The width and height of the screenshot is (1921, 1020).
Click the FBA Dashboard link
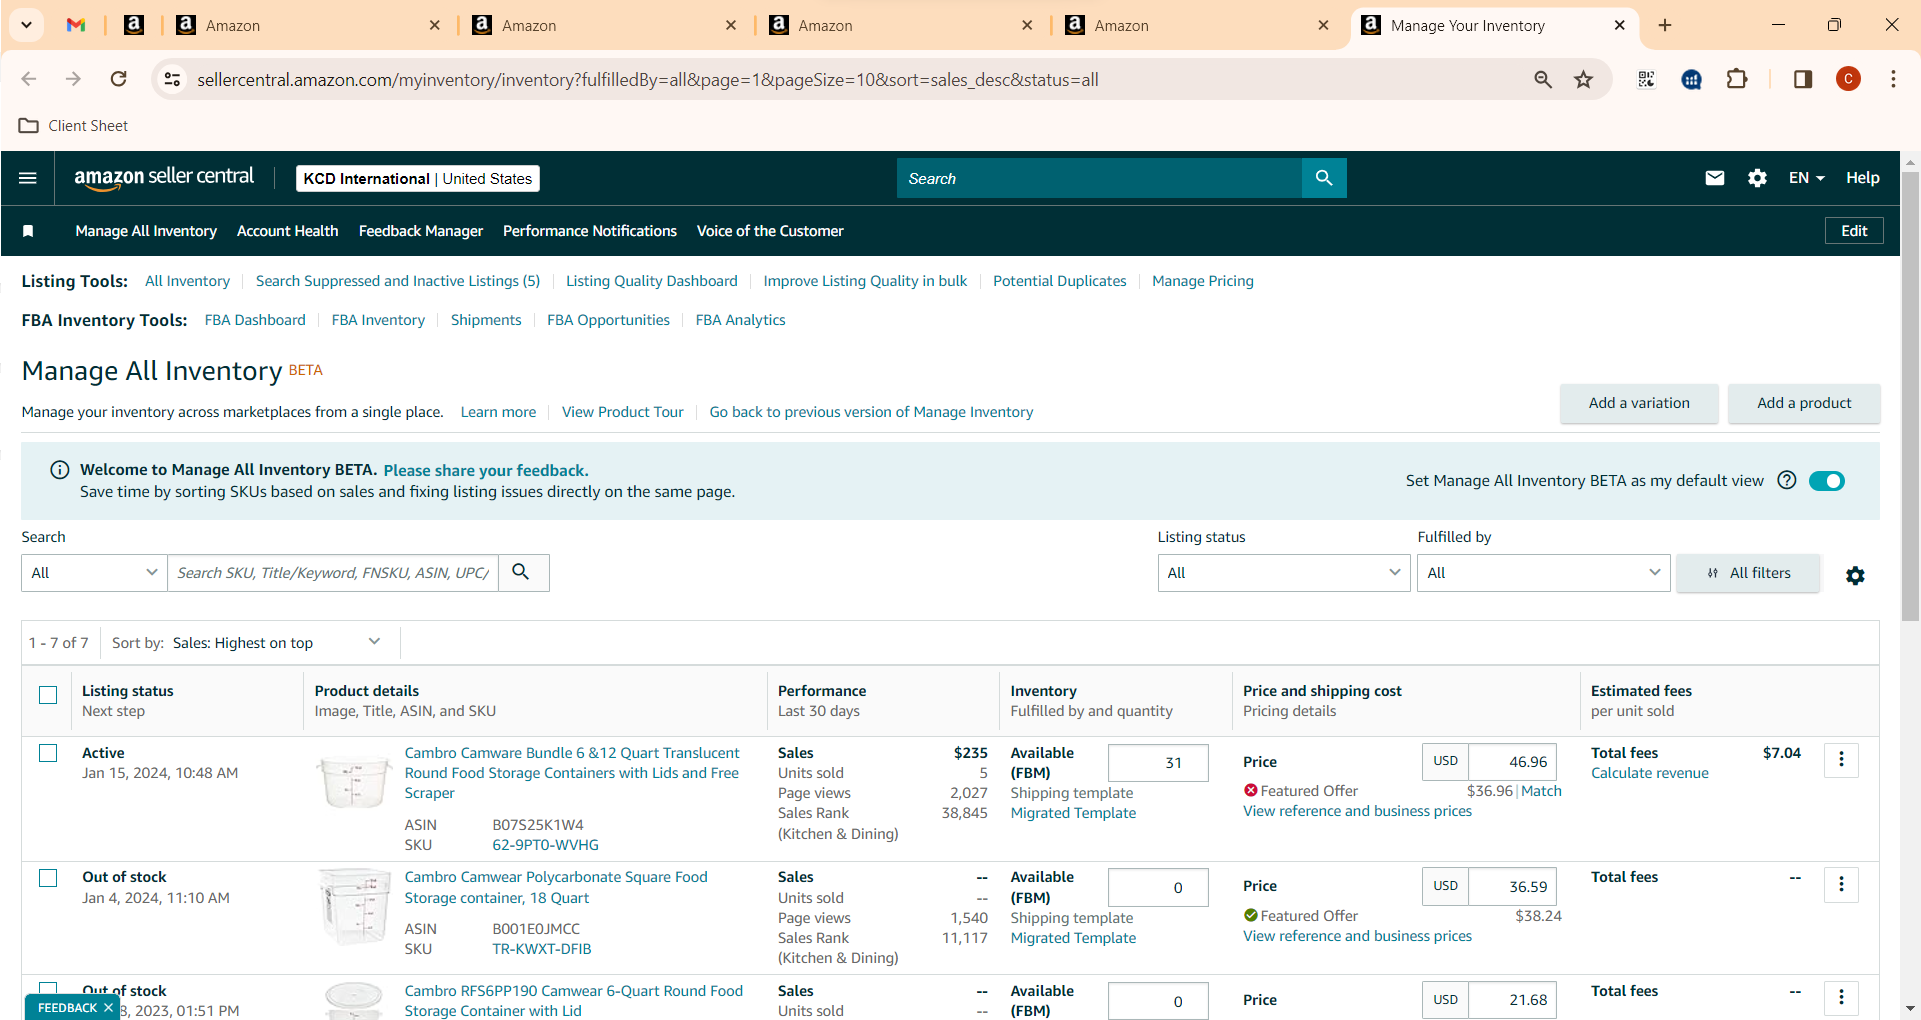tap(255, 320)
